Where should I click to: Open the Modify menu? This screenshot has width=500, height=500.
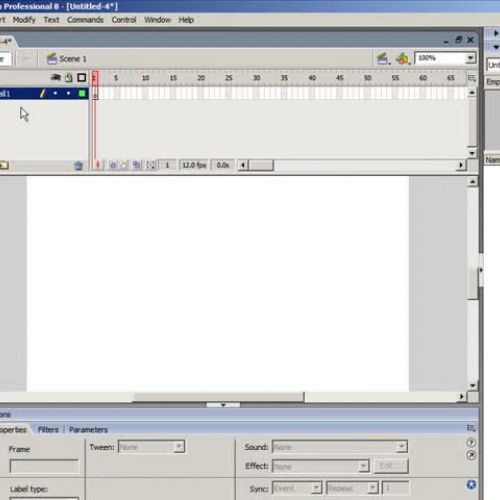tap(24, 20)
